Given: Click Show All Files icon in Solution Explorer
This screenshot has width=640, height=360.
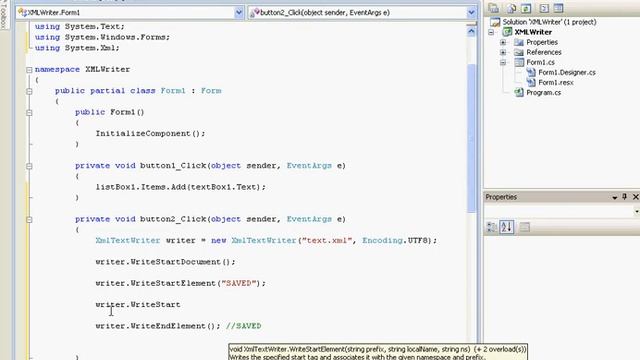Looking at the screenshot, I should point(511,8).
